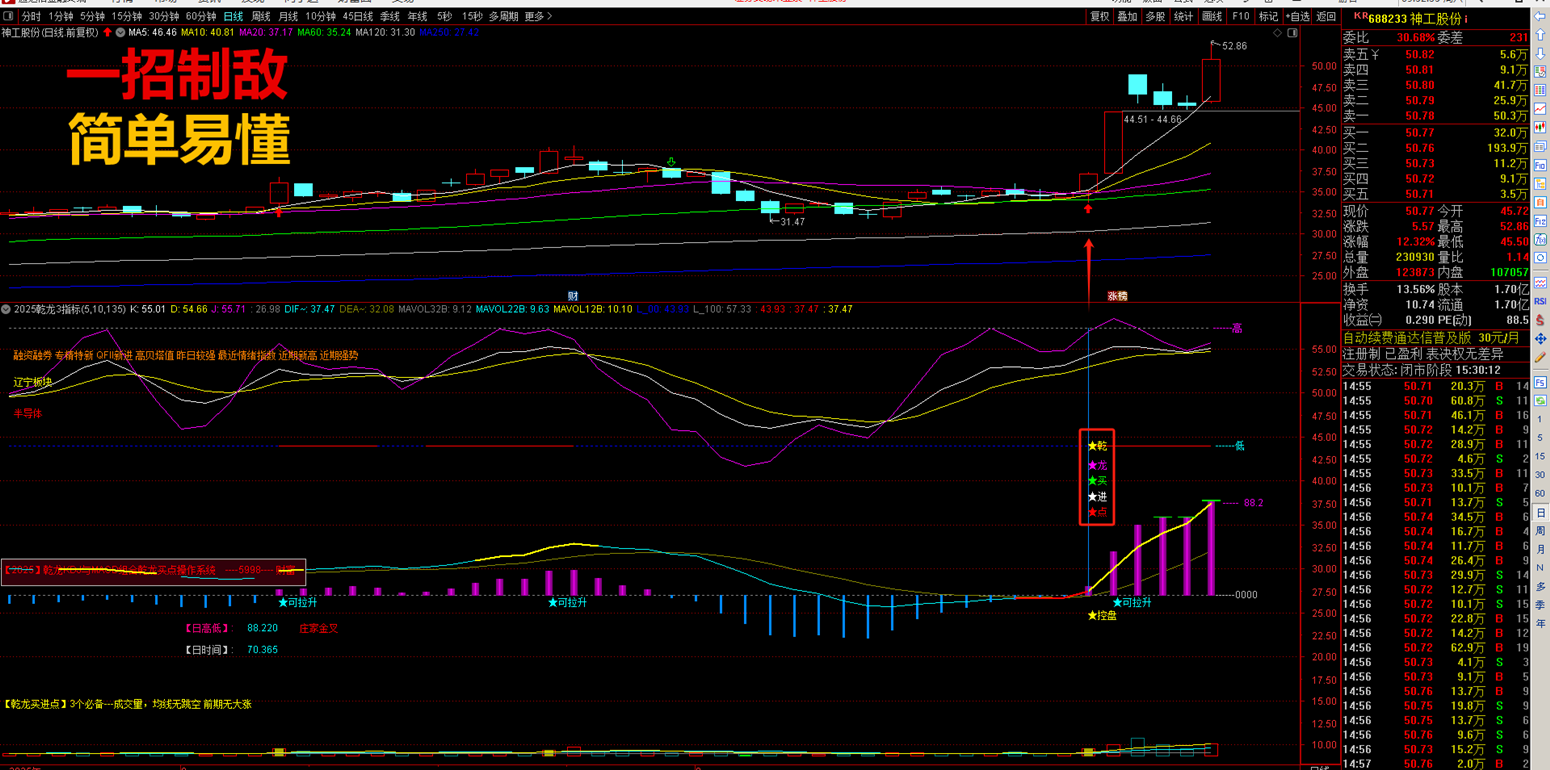Image resolution: width=1550 pixels, height=770 pixels.
Task: Click the 日 period sidebar button
Action: [1540, 512]
